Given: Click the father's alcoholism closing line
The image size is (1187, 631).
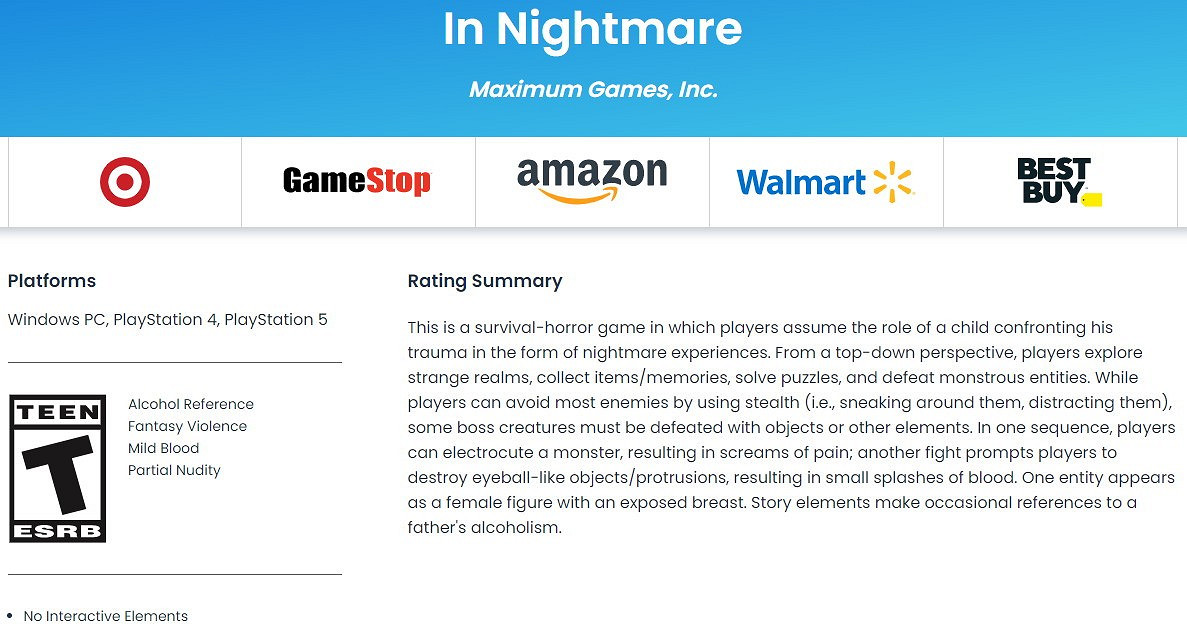Looking at the screenshot, I should [485, 528].
